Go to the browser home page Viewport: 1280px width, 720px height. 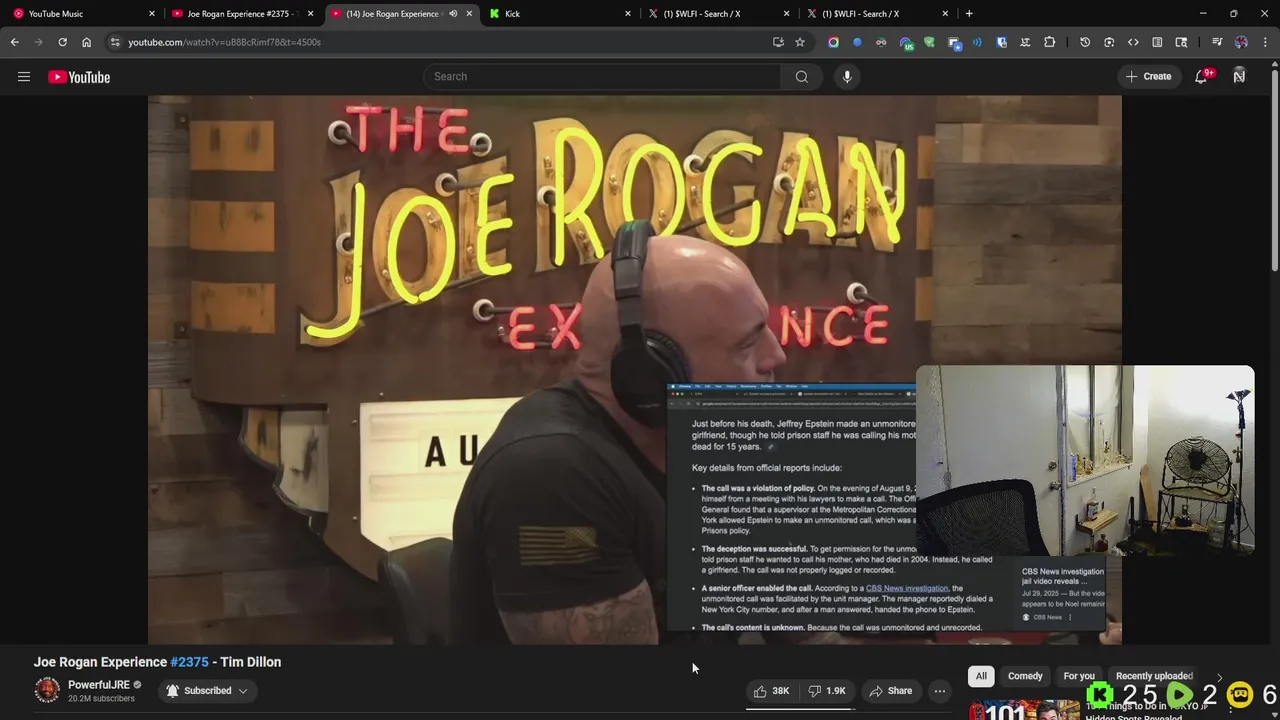(x=86, y=42)
